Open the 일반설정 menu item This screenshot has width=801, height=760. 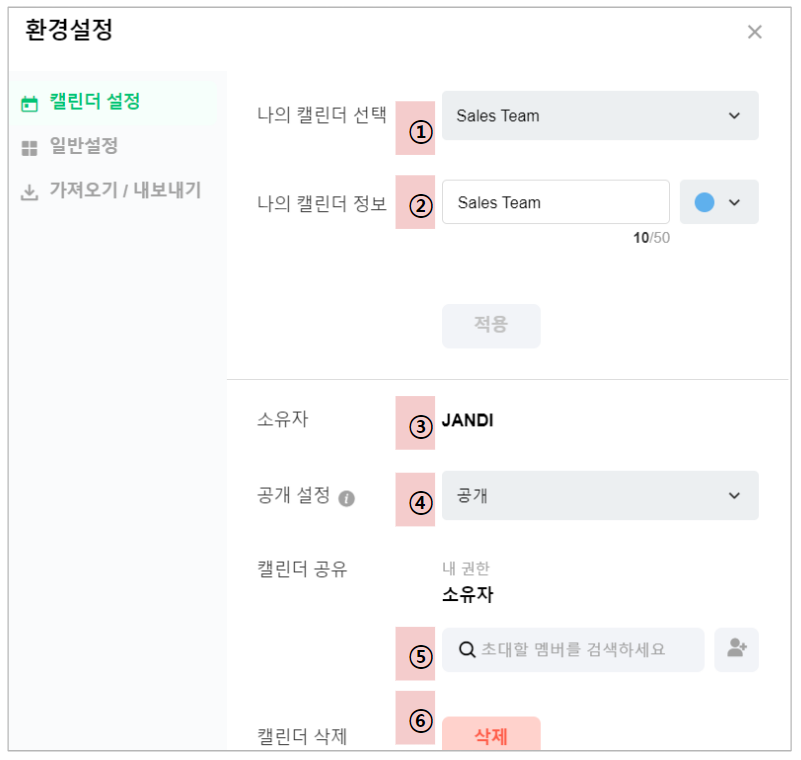coord(84,147)
